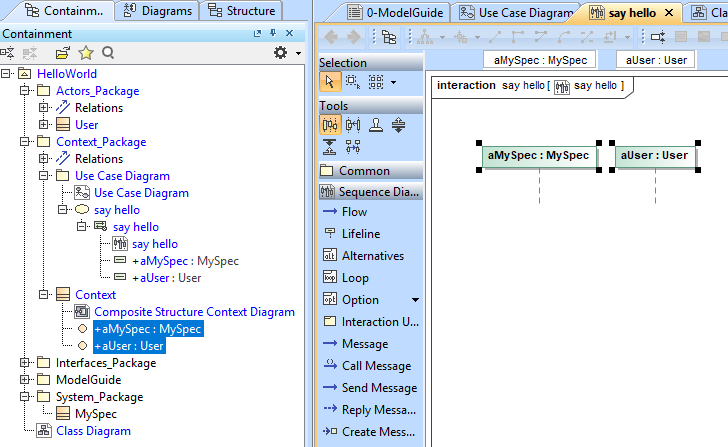Select the HelloWorld model root
The image size is (728, 447).
[67, 74]
